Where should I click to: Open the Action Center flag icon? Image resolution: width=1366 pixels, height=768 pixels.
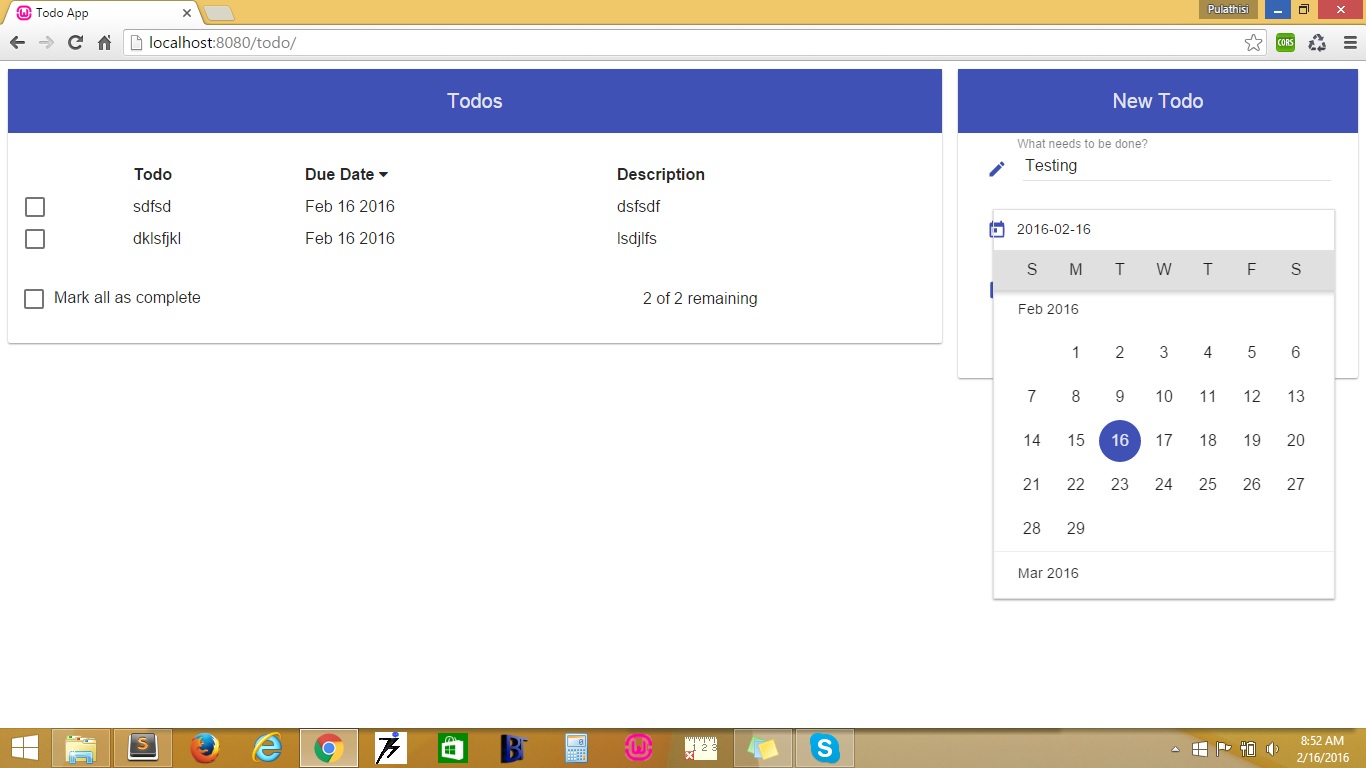tap(1223, 749)
